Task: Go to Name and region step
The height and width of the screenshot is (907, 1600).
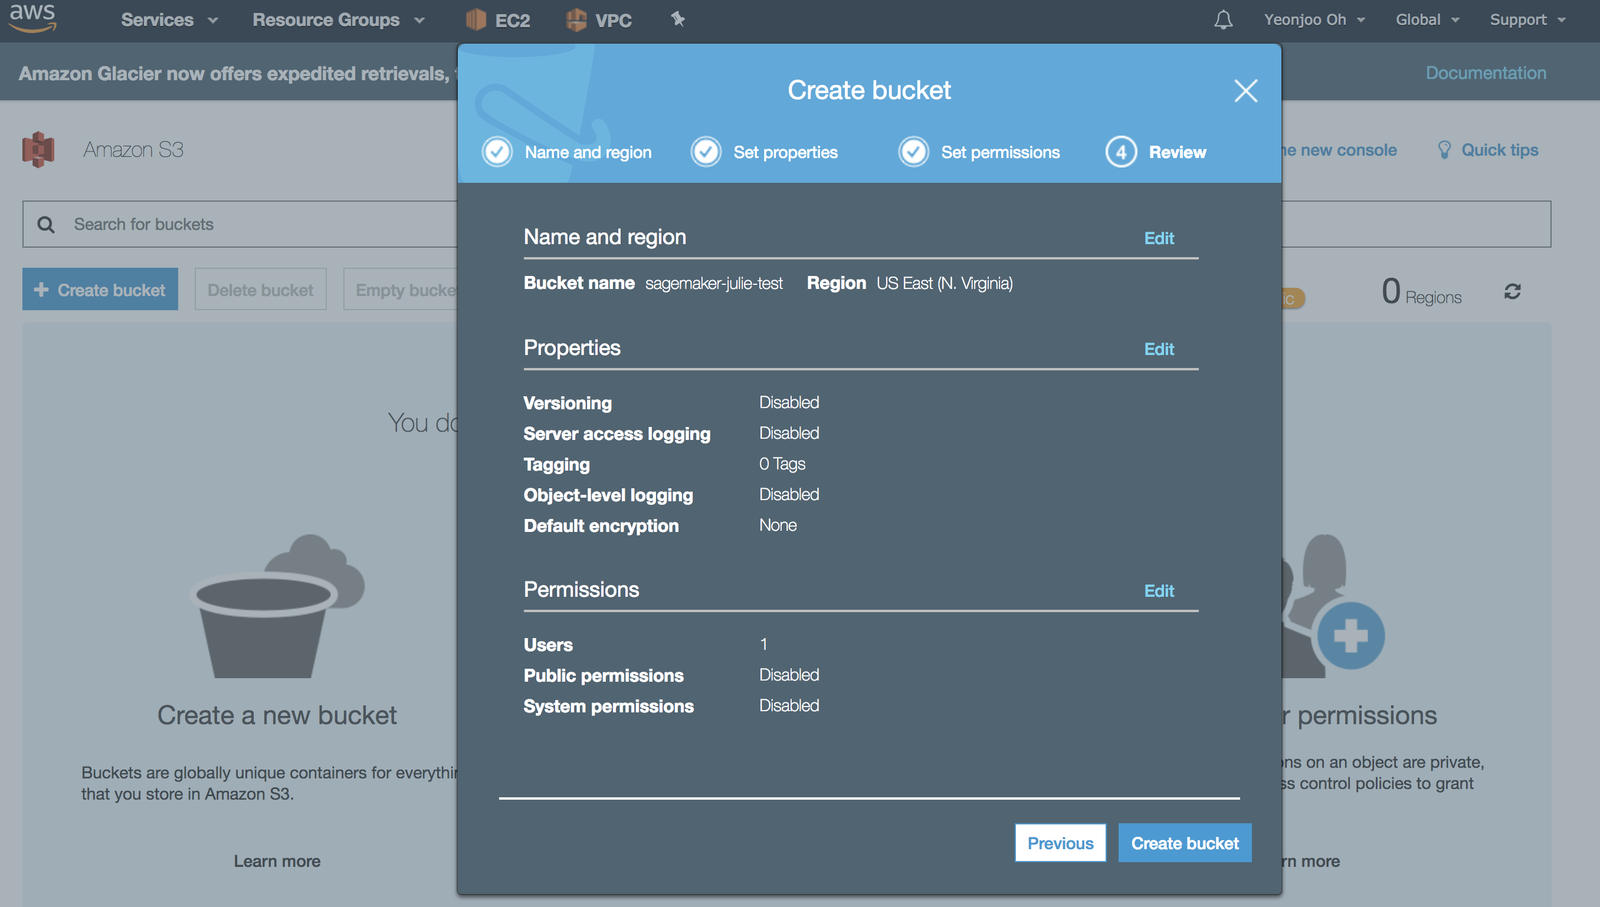Action: click(568, 152)
